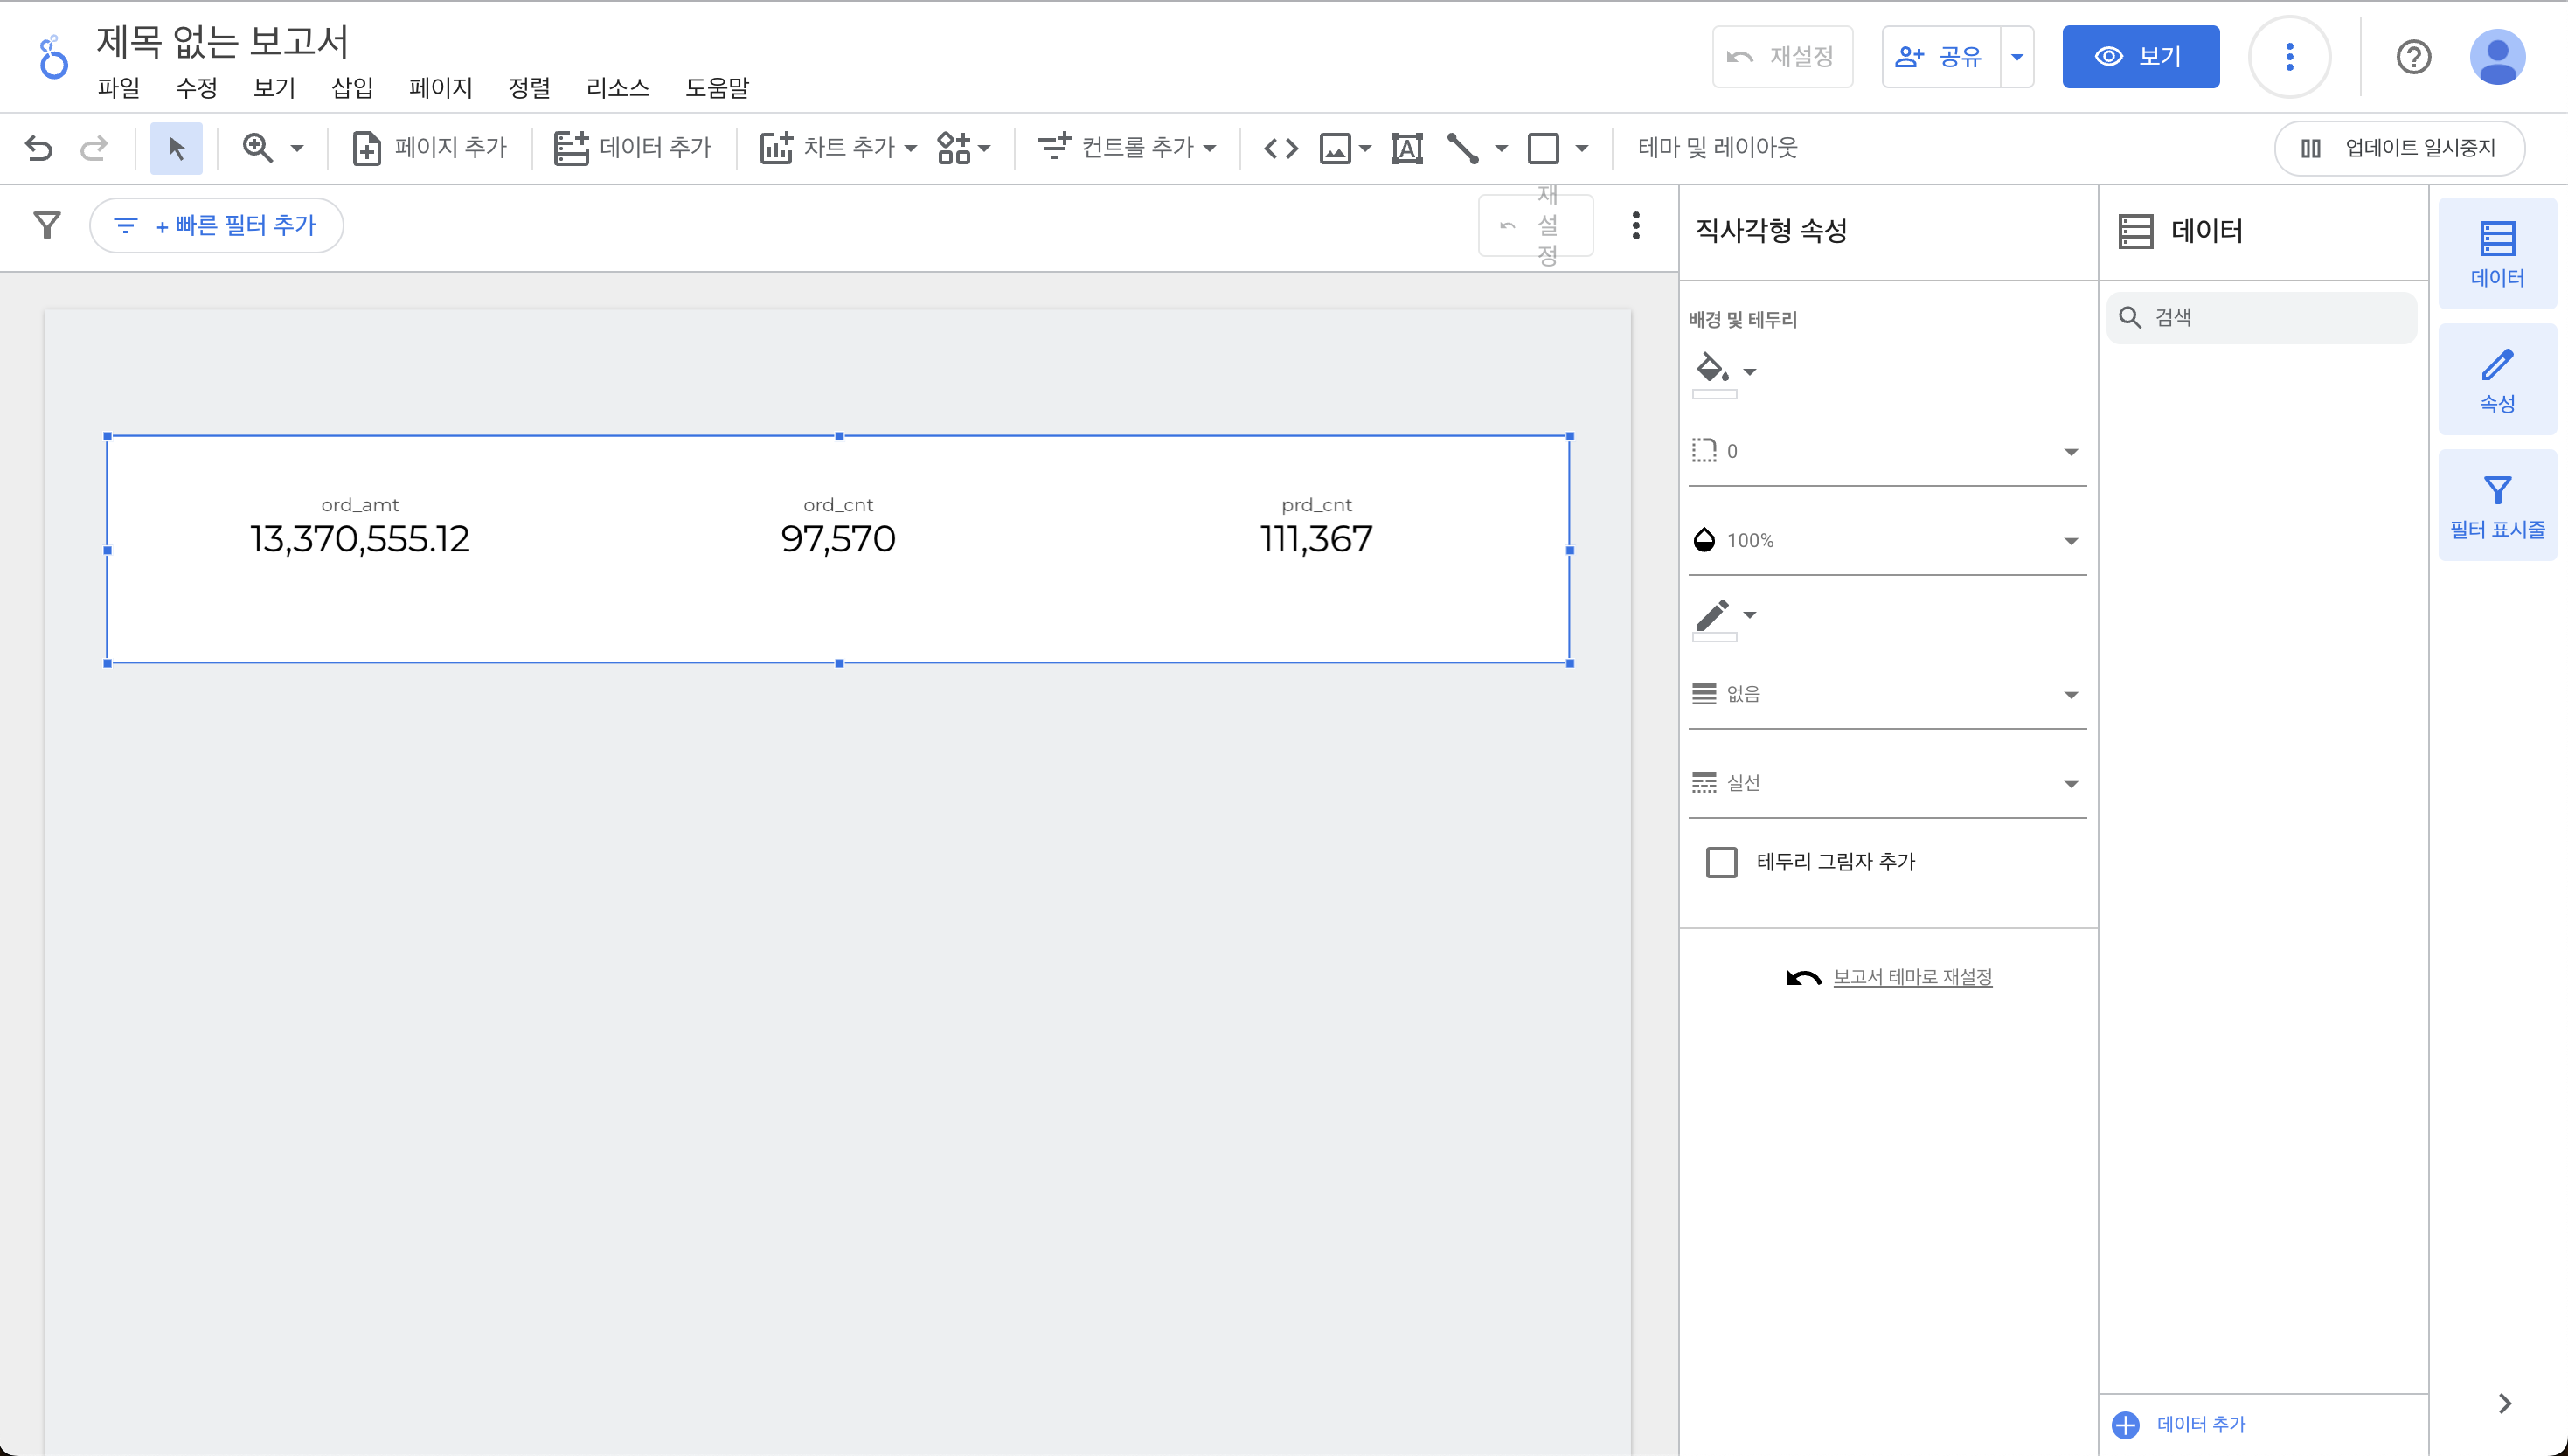Click the rectangle shape tool
The image size is (2568, 1456).
[x=1543, y=148]
